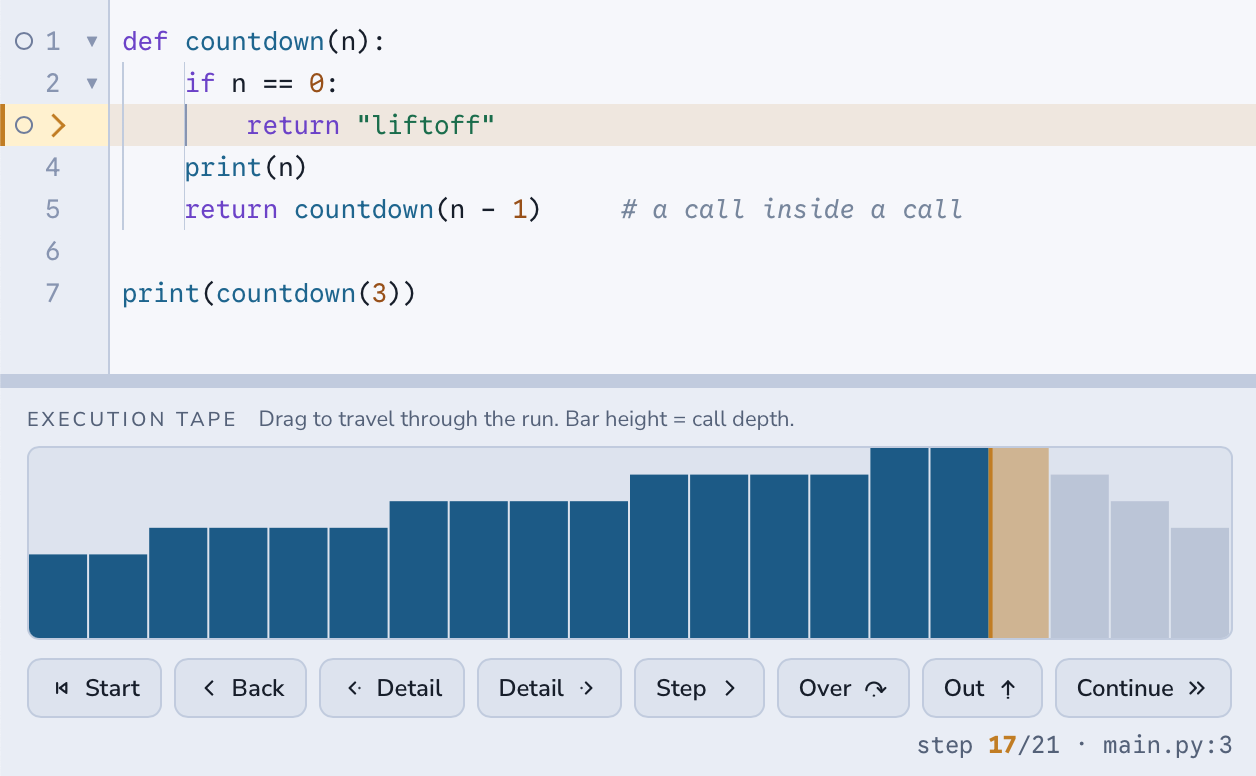1256x776 pixels.
Task: Click "countdown(n - 1)" on line 5
Action: 417,209
